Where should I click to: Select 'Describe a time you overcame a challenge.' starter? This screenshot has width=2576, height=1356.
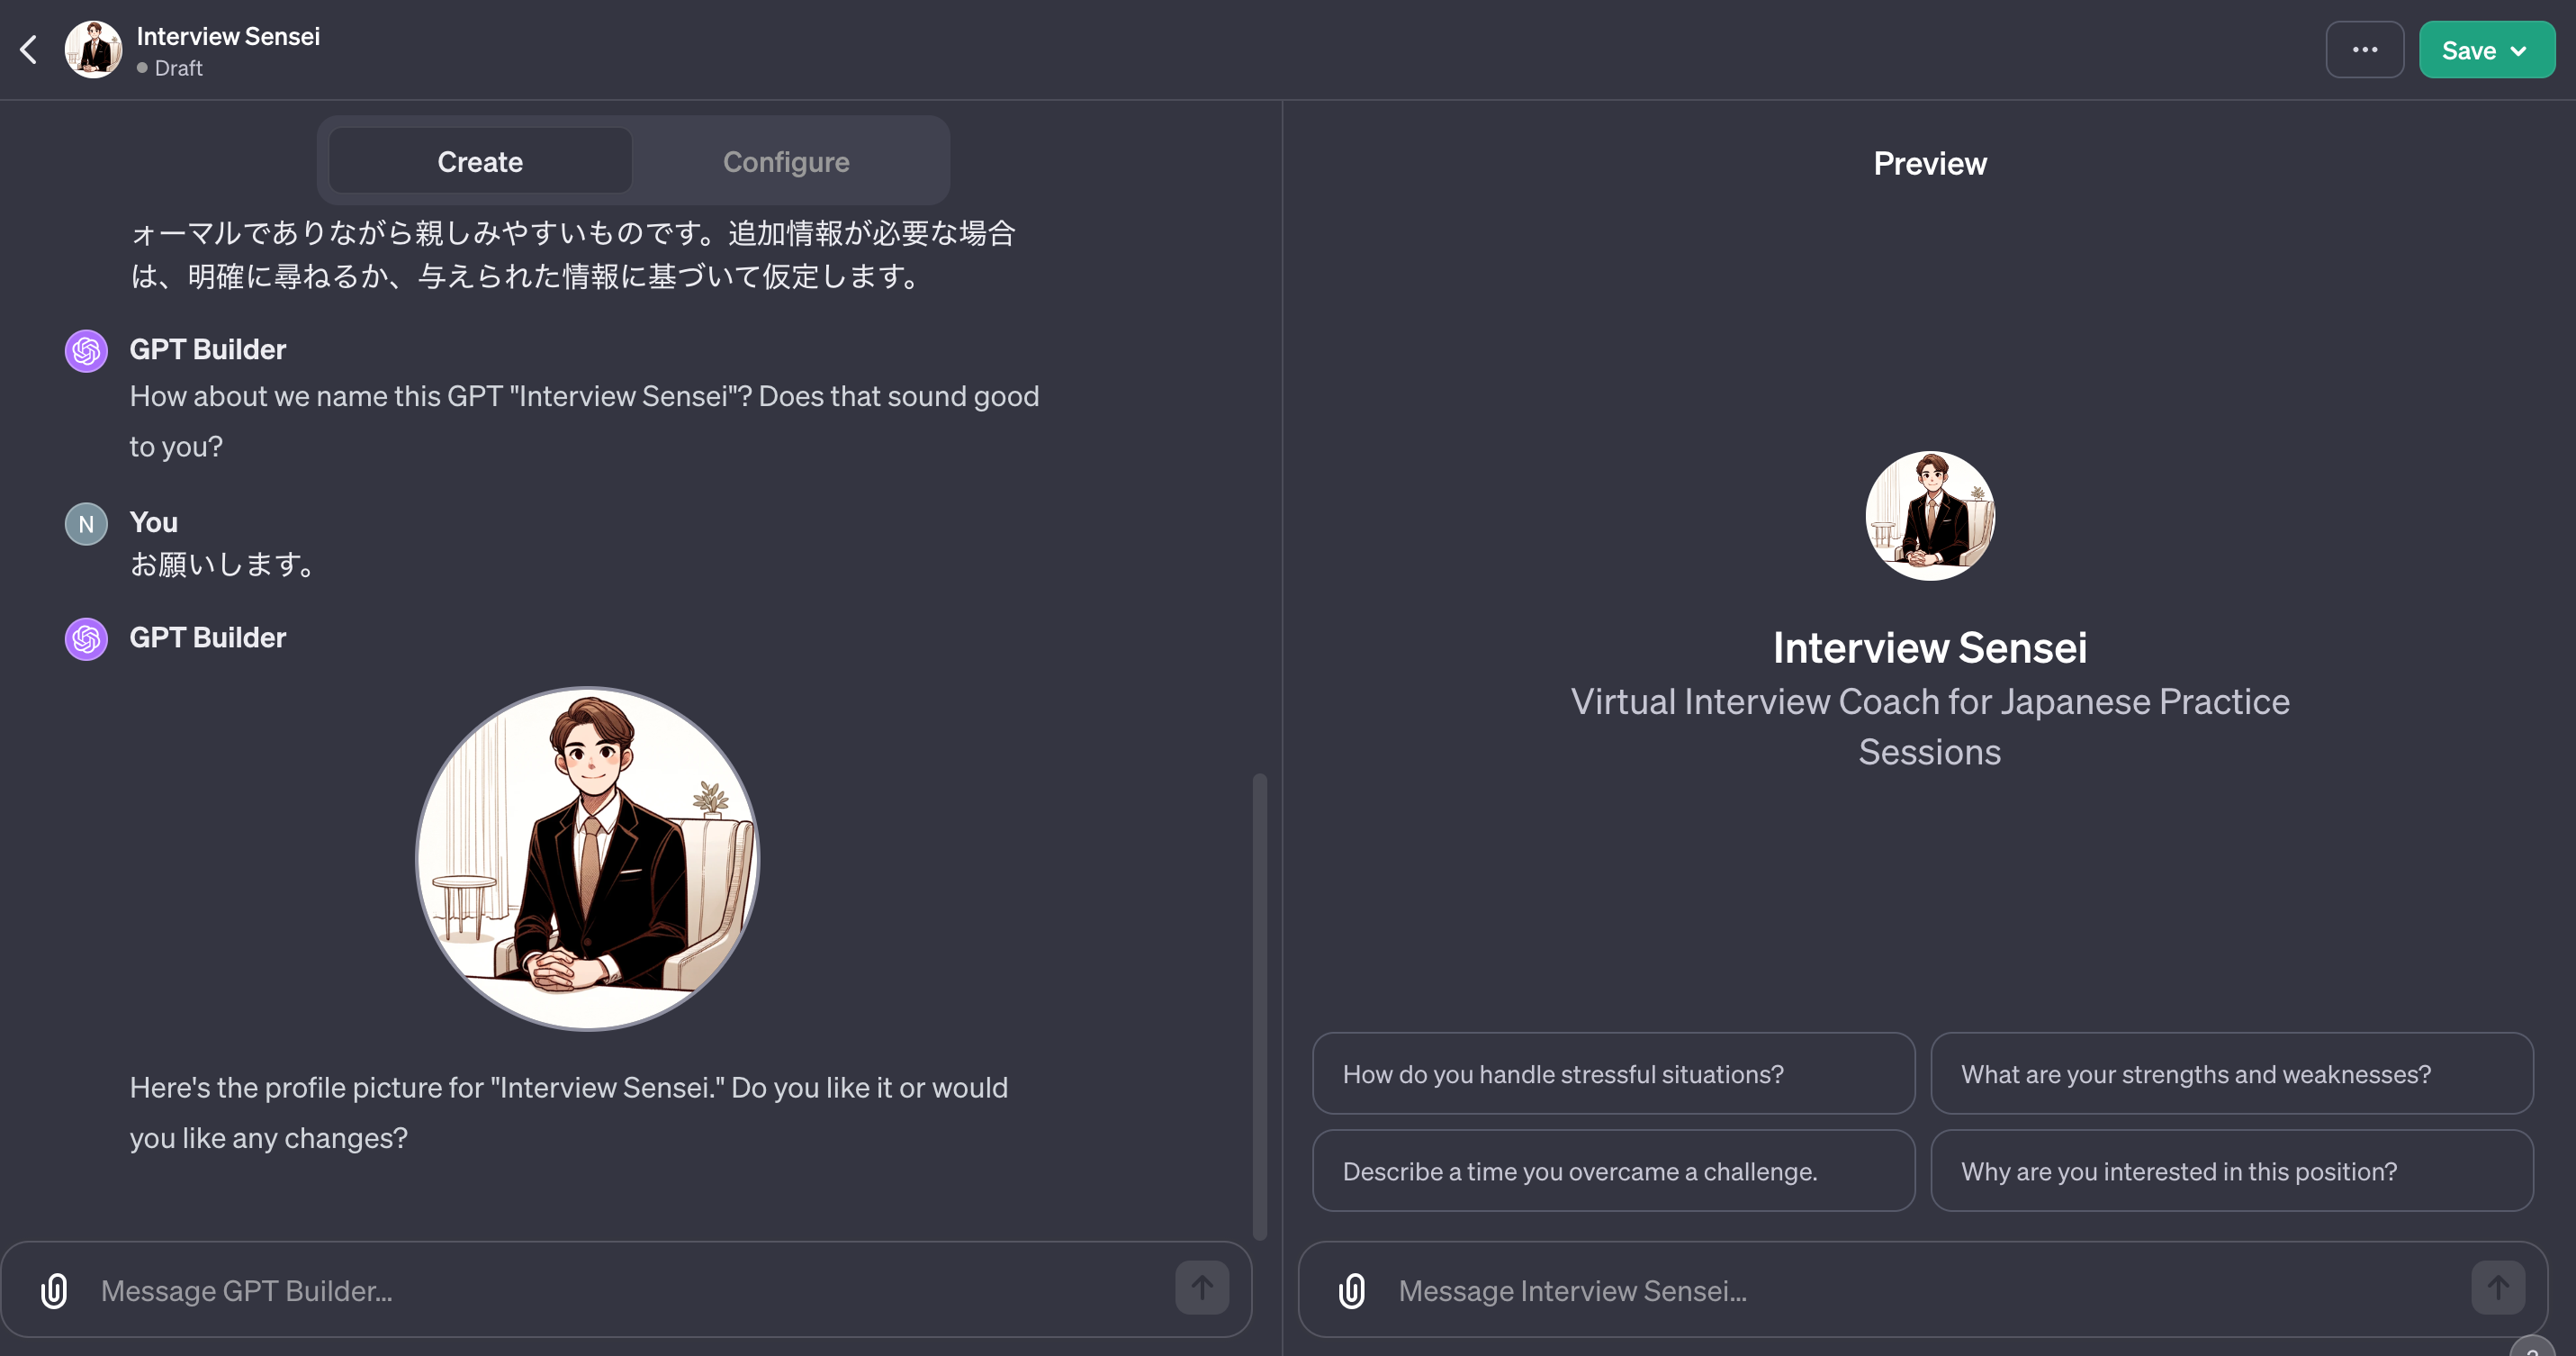click(x=1613, y=1170)
